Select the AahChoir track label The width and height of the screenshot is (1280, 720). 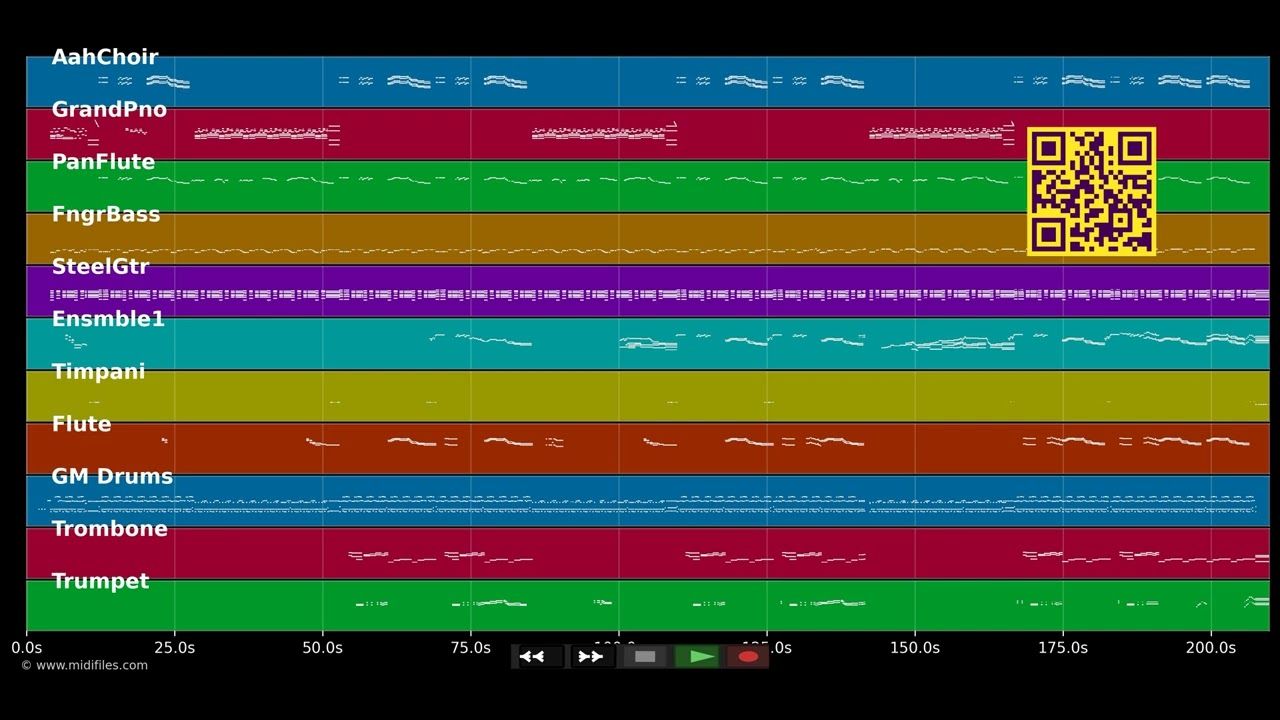[x=105, y=57]
